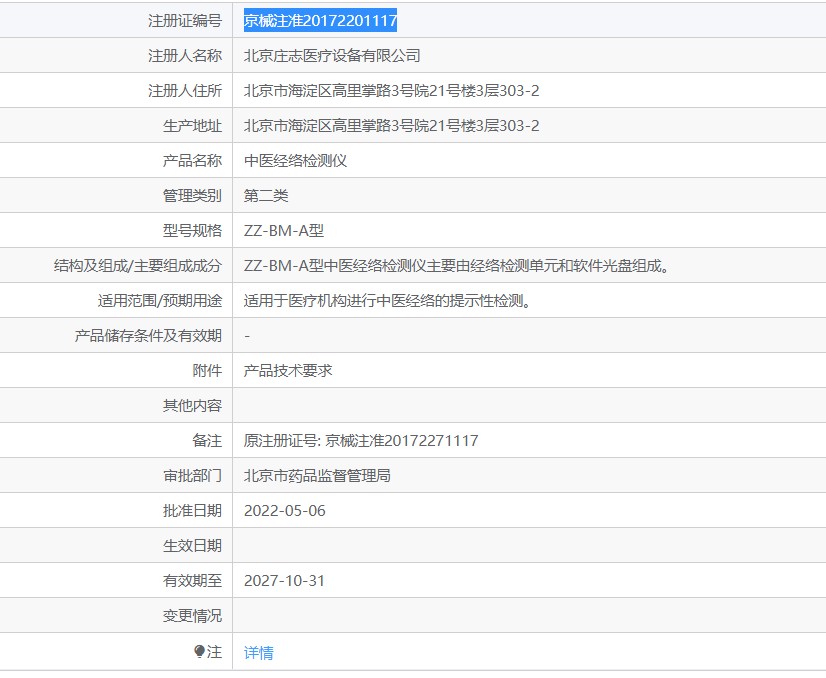
Task: Click the 管理类别 label
Action: point(192,195)
